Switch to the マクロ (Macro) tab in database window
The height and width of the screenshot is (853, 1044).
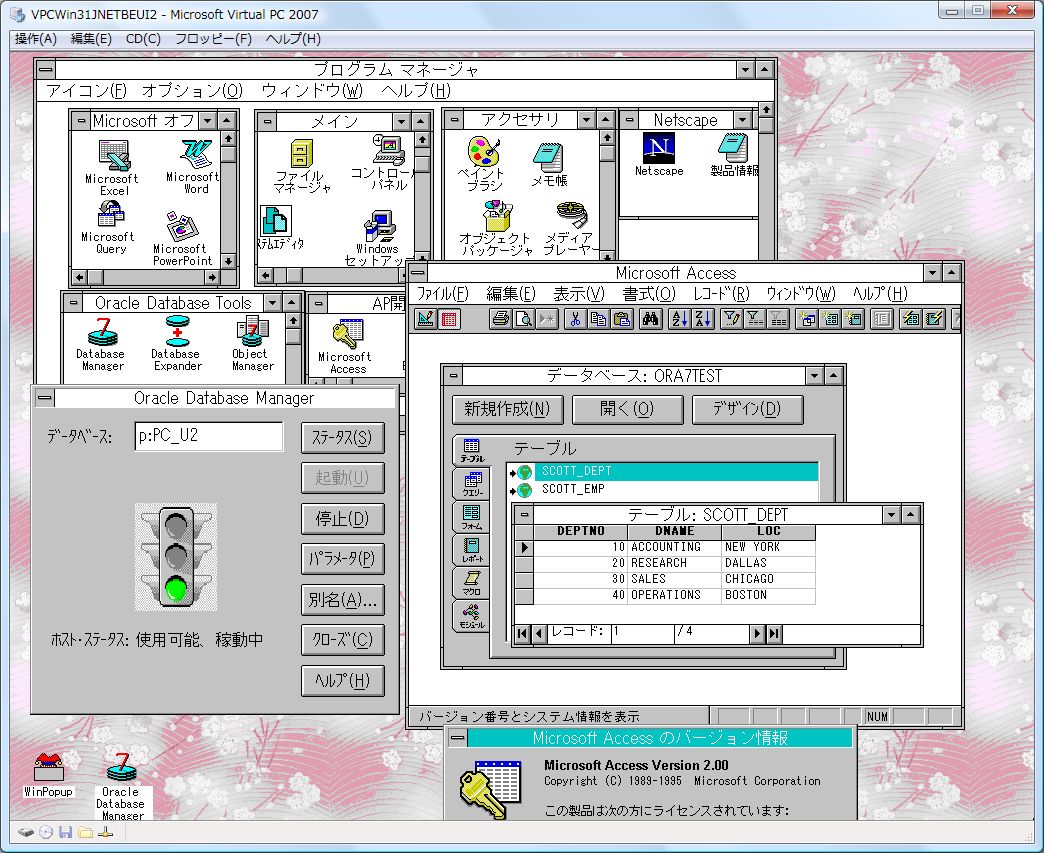472,583
